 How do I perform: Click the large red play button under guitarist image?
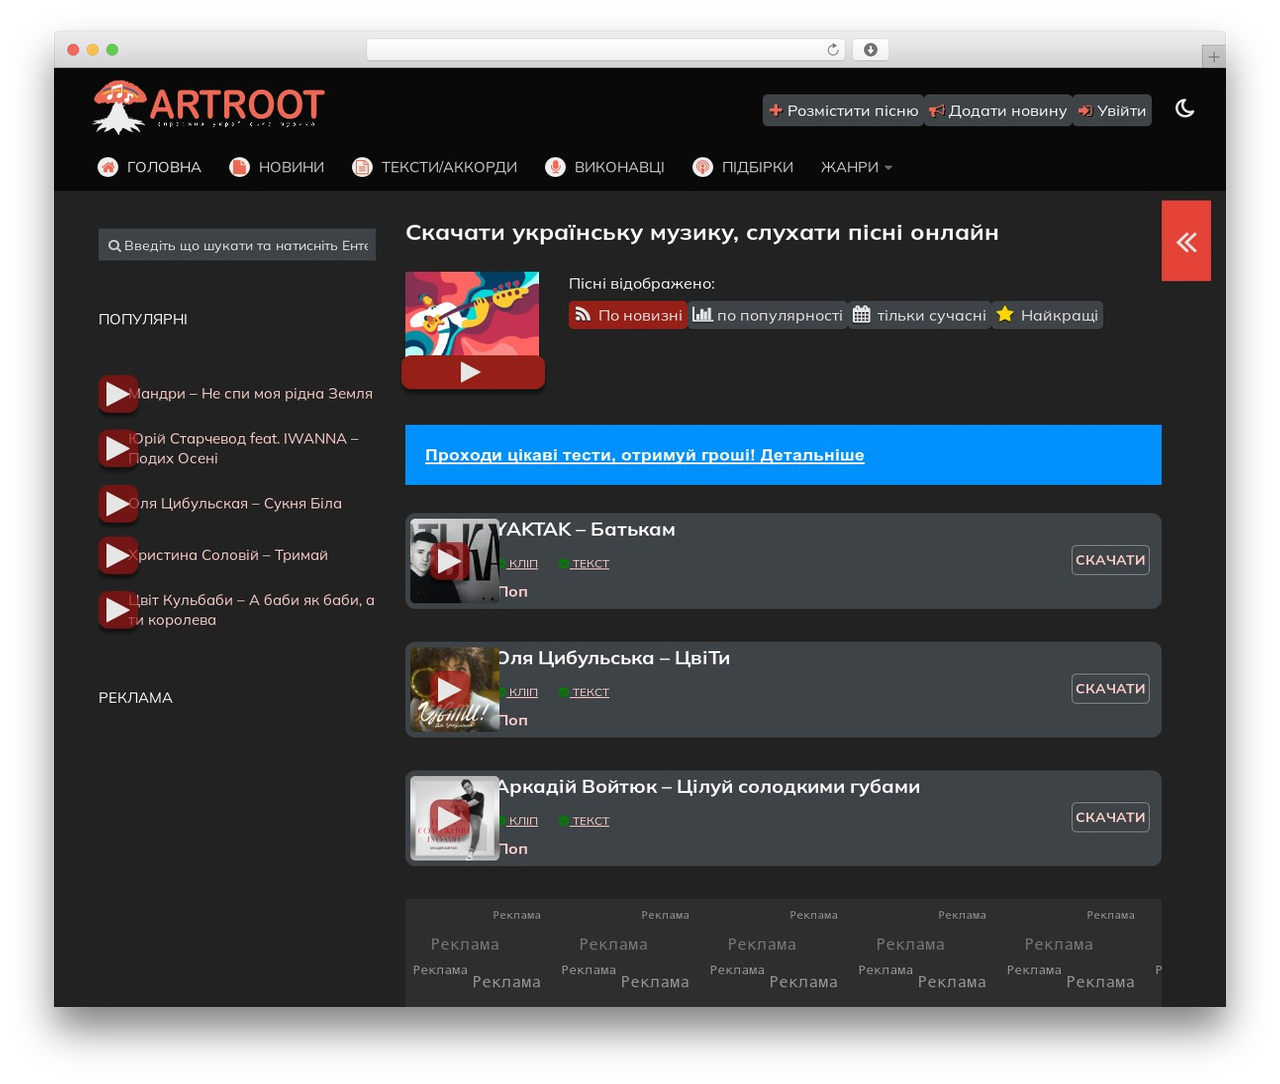(x=473, y=372)
